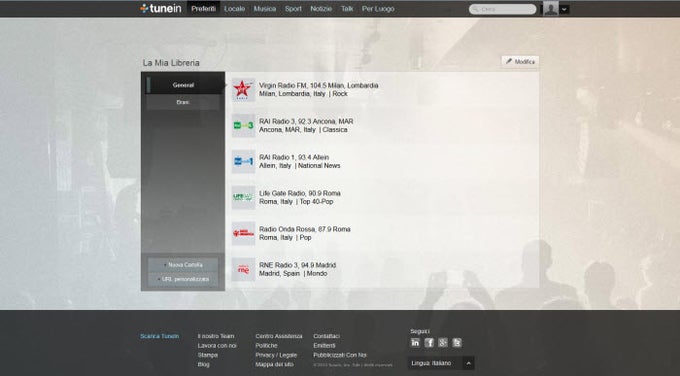Expand the account dropdown arrow
The width and height of the screenshot is (680, 376).
coord(564,9)
